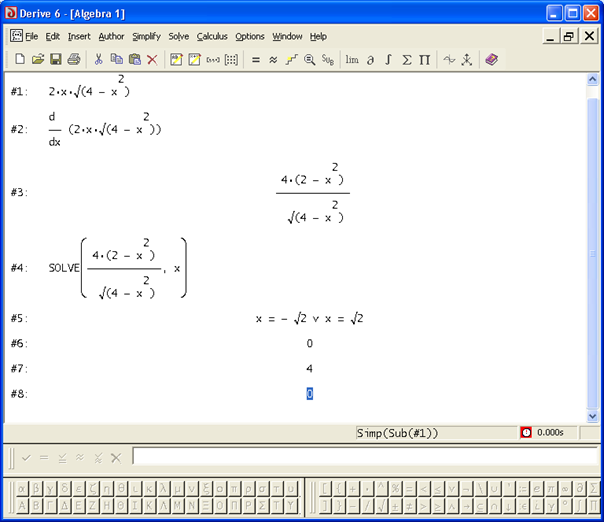The image size is (605, 523).
Task: Click the limit (lim) toolbar icon
Action: click(x=352, y=60)
